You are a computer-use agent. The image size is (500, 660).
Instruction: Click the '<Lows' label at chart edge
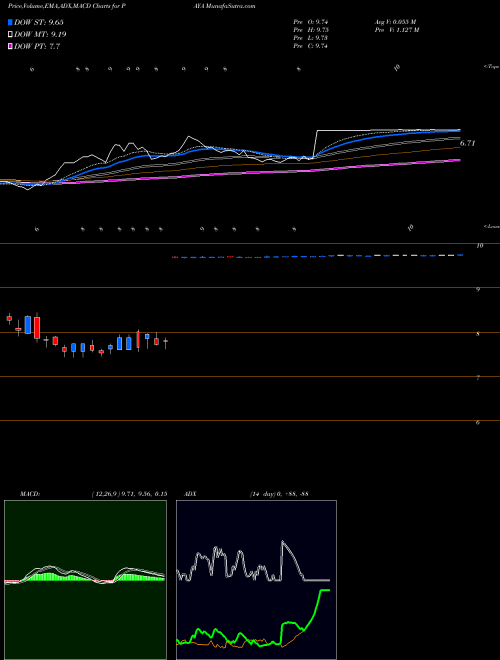coord(492,226)
